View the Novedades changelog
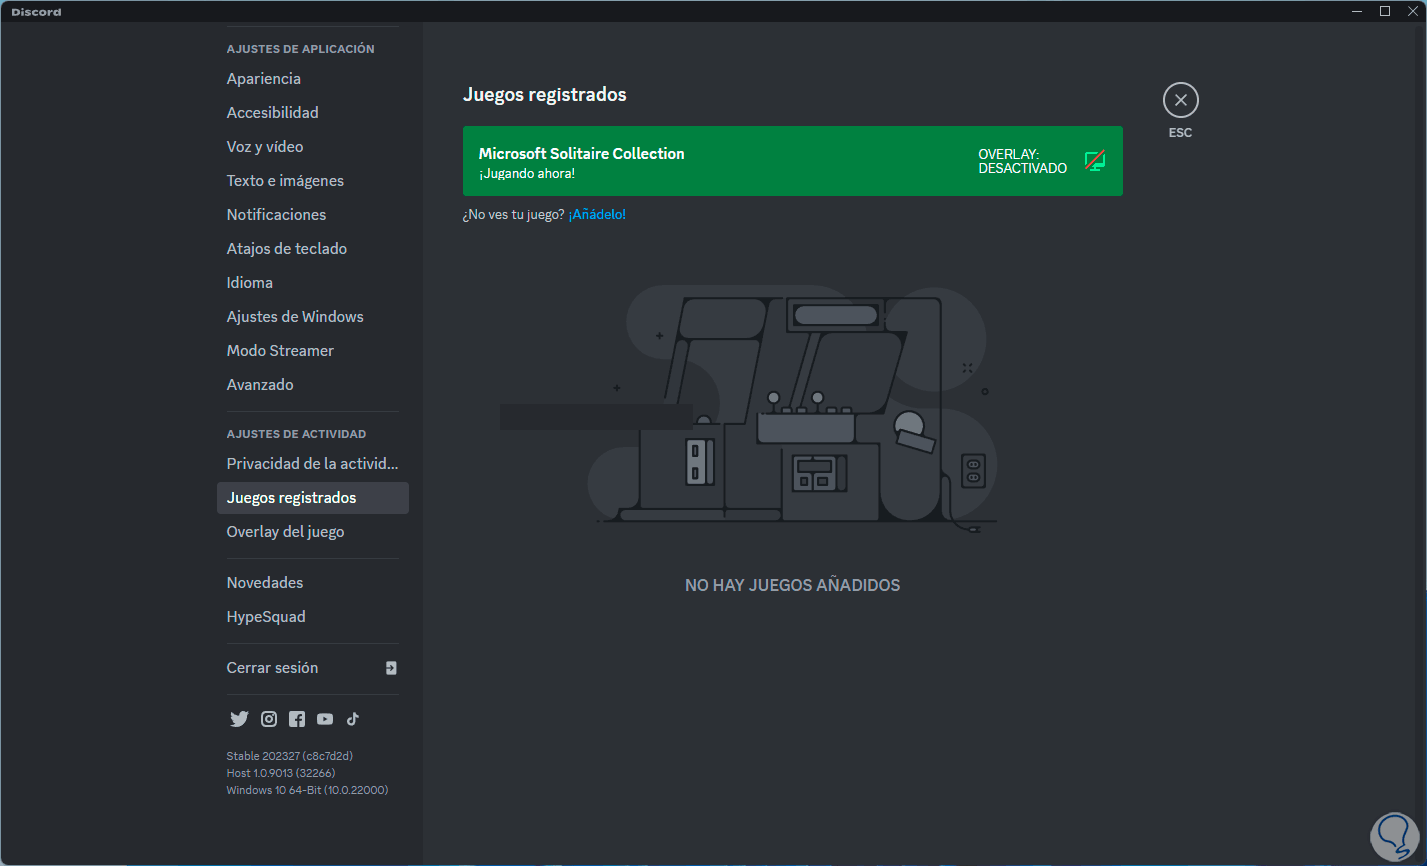The height and width of the screenshot is (866, 1427). click(312, 583)
